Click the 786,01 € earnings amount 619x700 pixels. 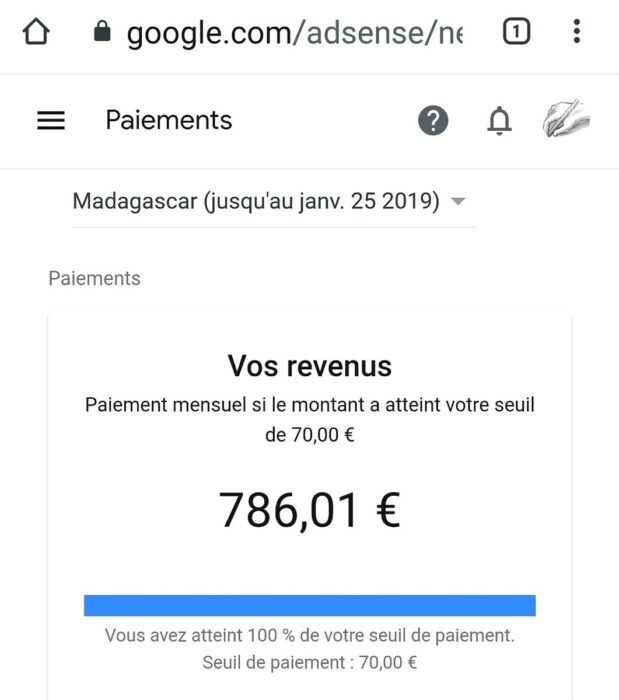(x=310, y=510)
